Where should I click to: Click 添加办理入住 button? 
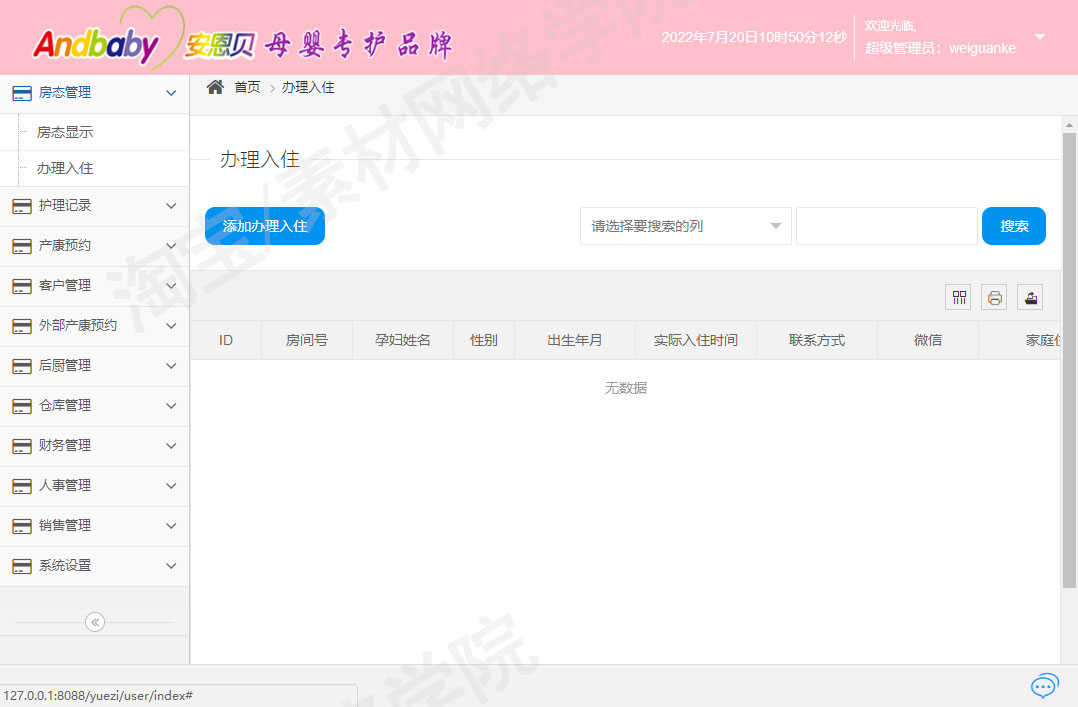(265, 226)
